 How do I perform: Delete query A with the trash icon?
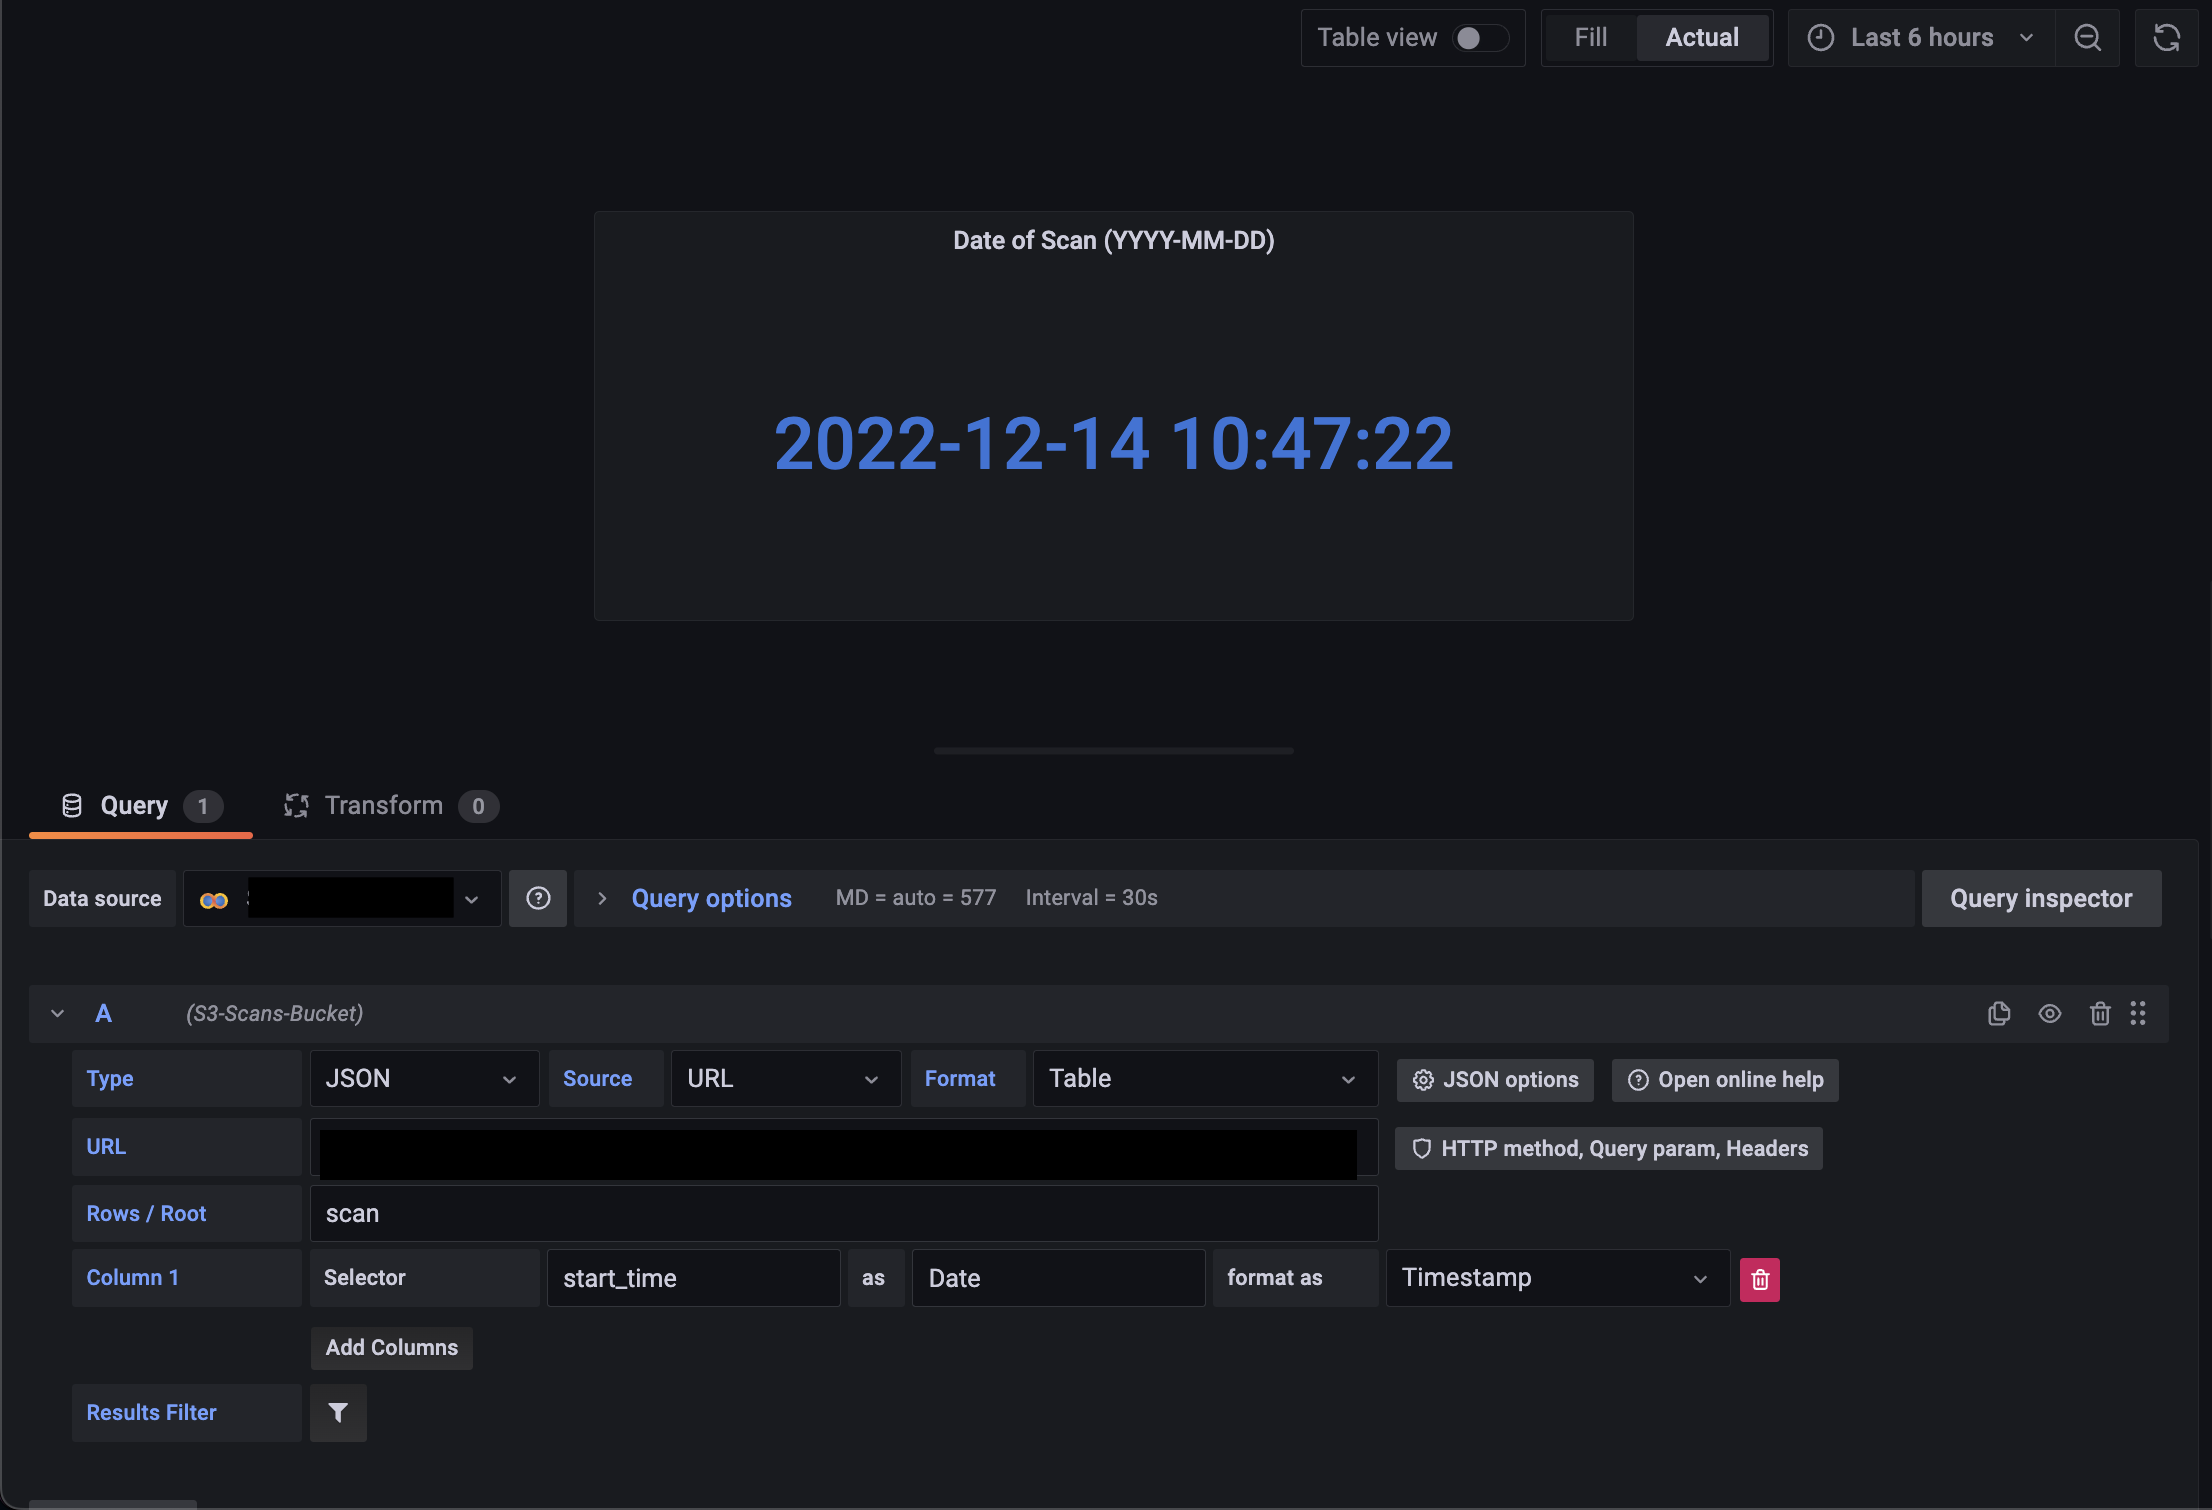coord(2099,1013)
